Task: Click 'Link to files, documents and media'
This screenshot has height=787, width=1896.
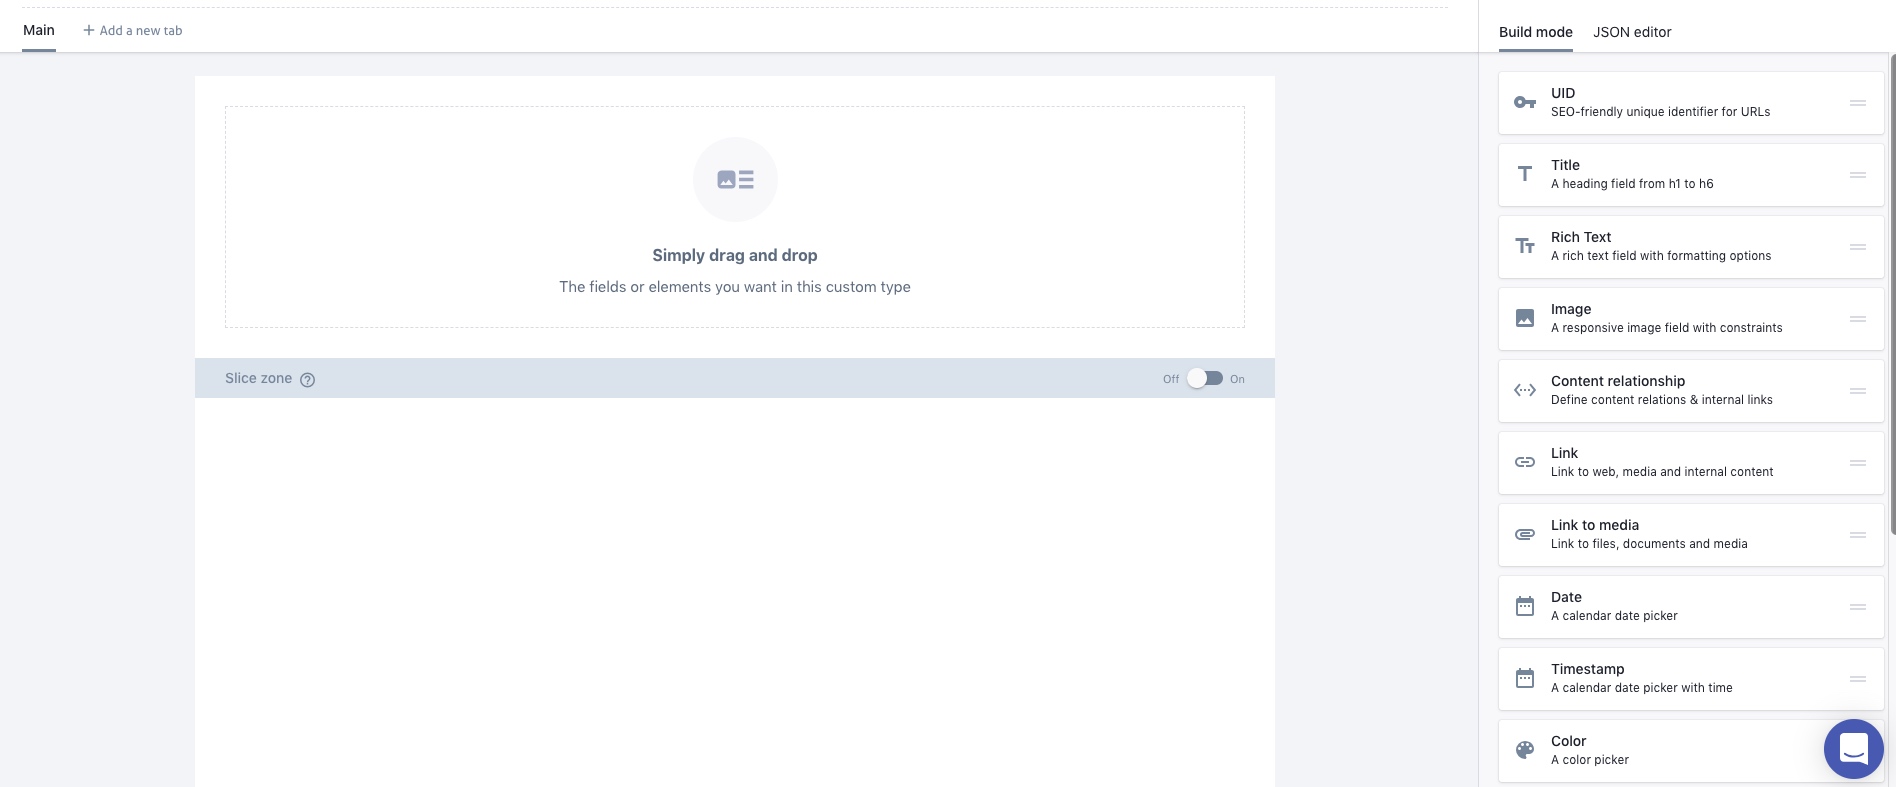Action: 1649,544
